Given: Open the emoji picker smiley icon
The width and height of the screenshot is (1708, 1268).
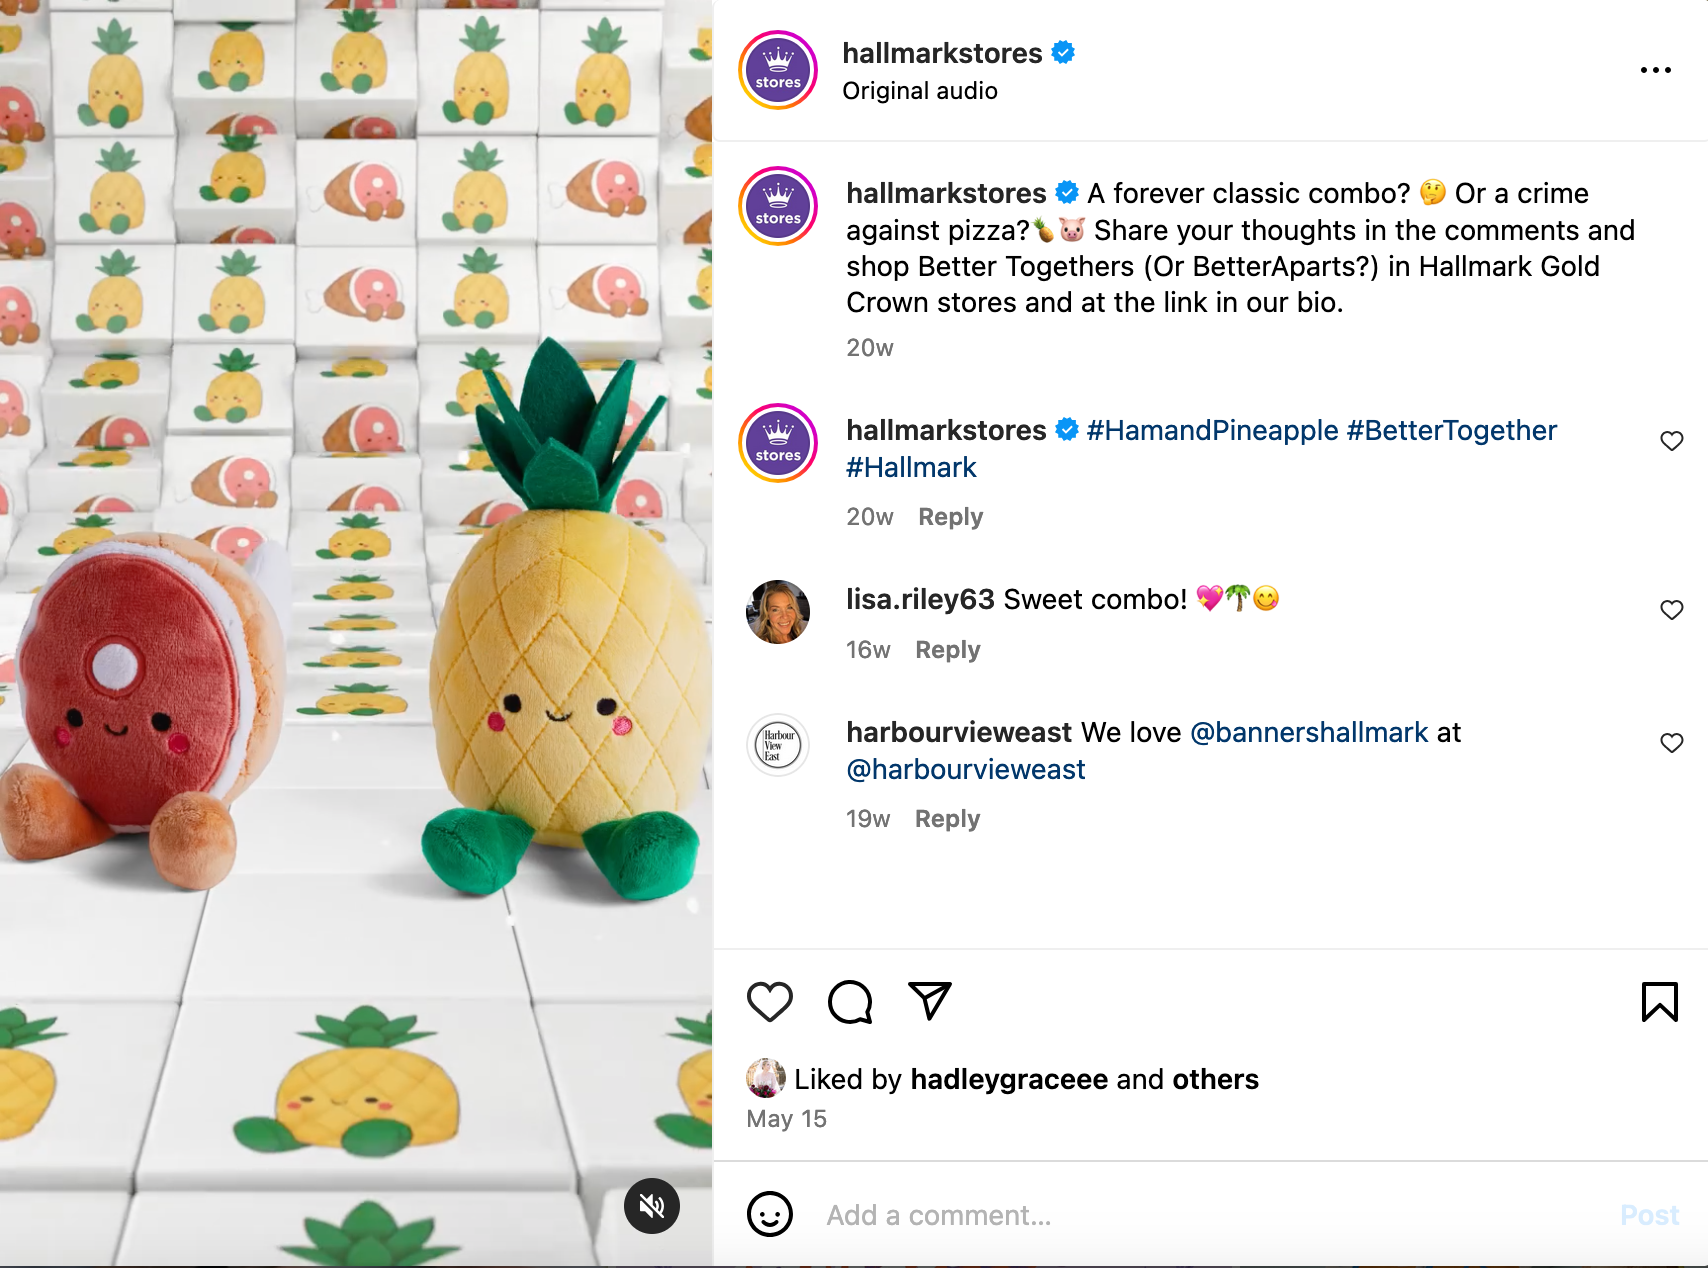Looking at the screenshot, I should pyautogui.click(x=769, y=1214).
